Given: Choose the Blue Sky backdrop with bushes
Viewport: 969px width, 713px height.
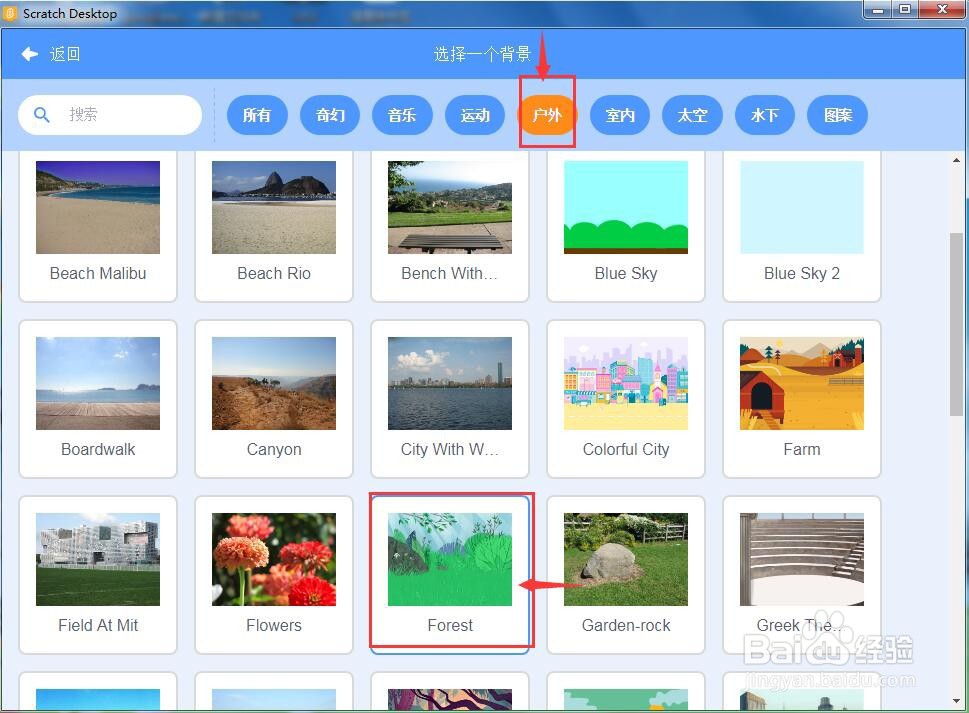Looking at the screenshot, I should (x=626, y=208).
